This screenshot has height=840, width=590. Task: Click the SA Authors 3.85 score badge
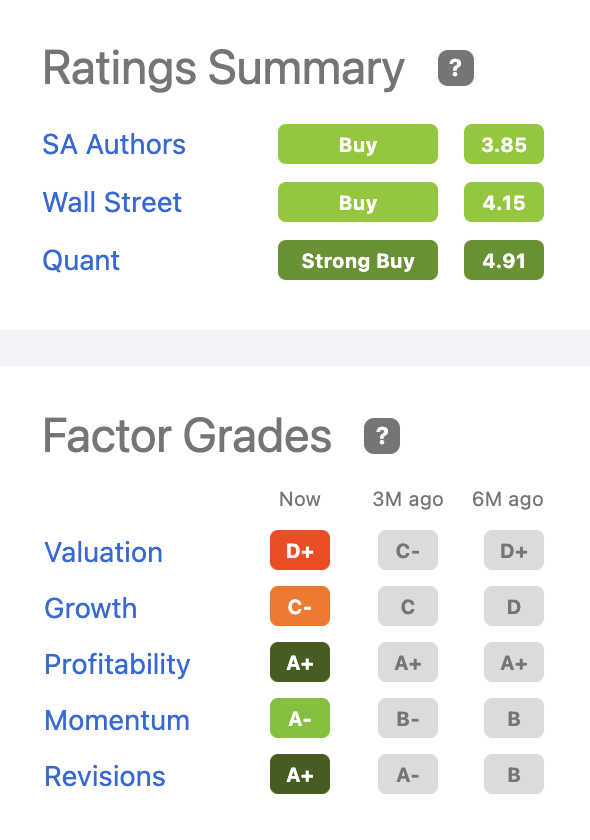[504, 144]
